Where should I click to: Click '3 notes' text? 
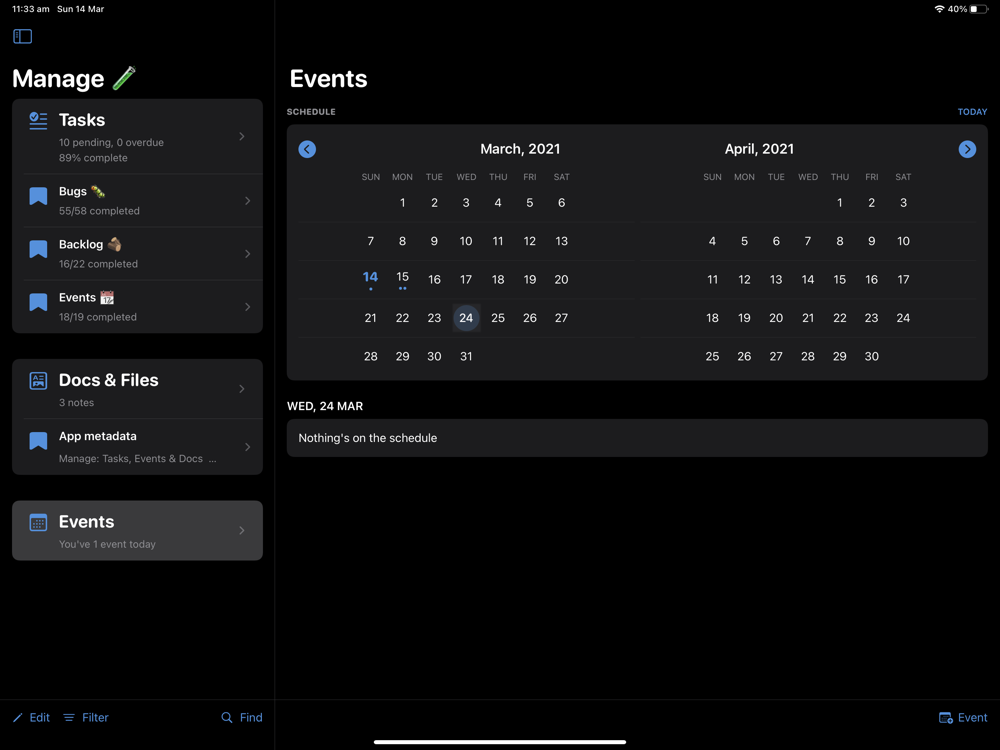click(76, 403)
